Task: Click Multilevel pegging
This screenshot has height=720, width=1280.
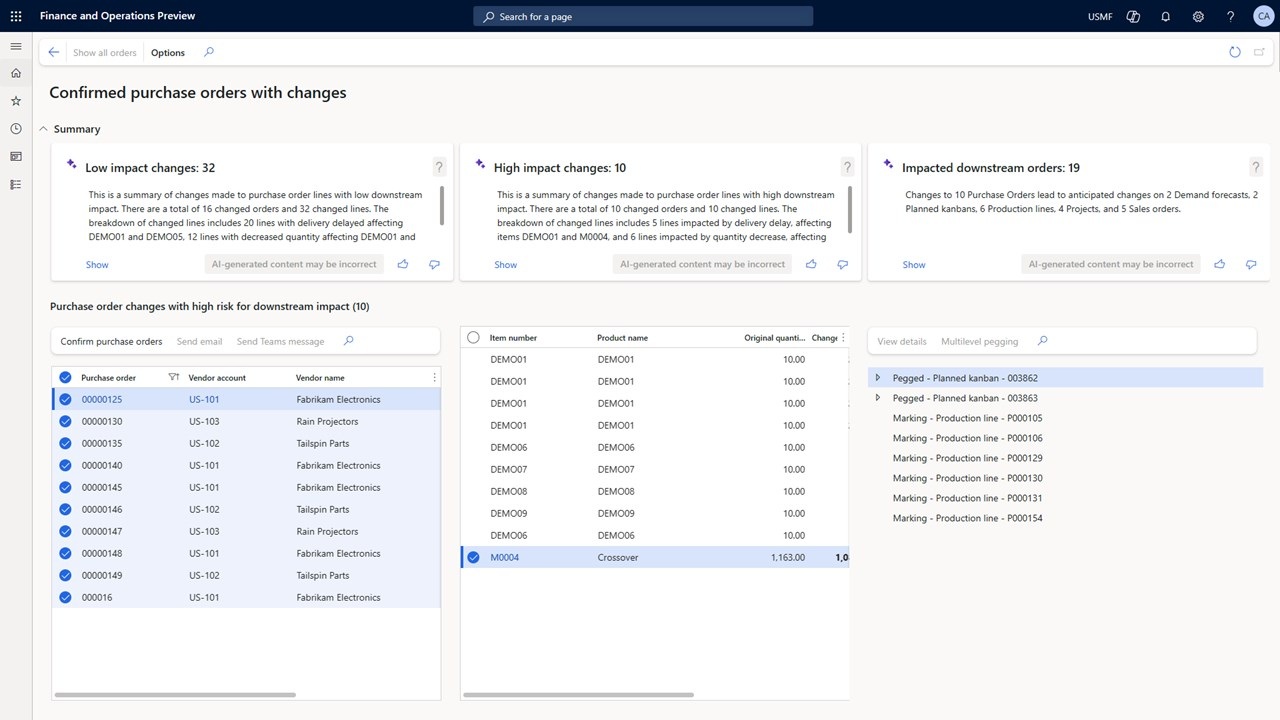Action: (x=979, y=341)
